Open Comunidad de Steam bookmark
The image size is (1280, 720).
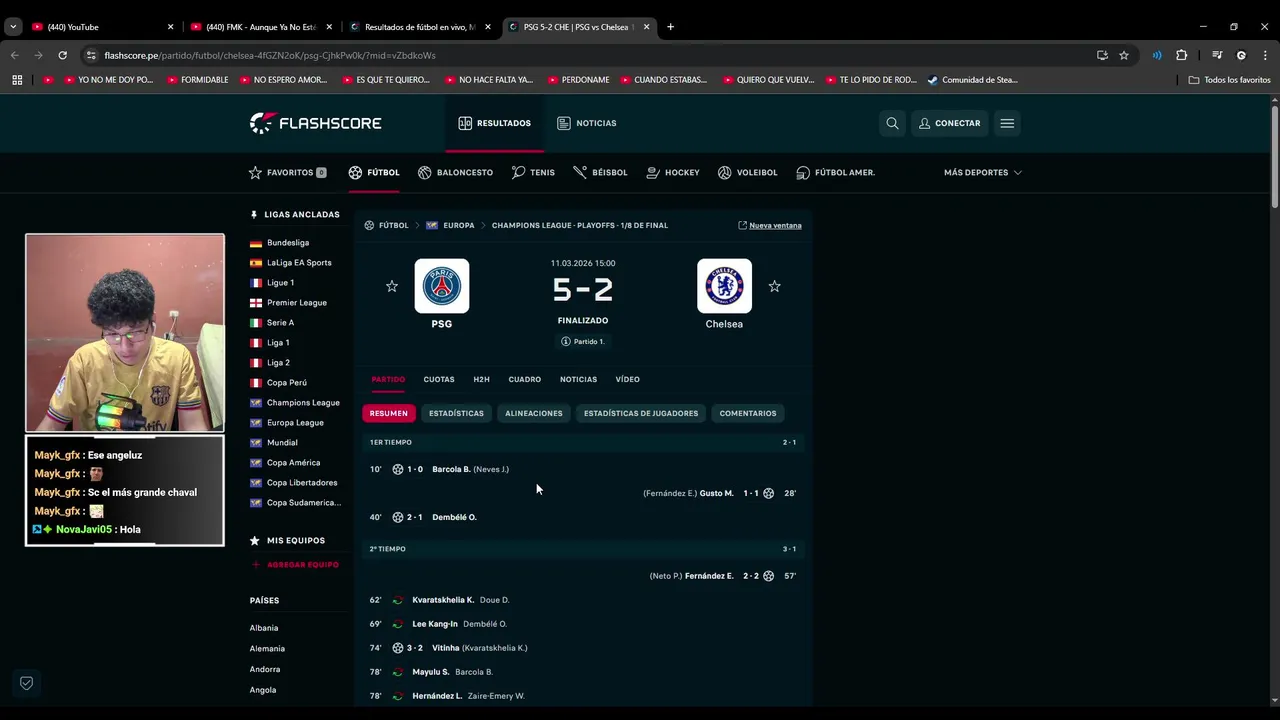972,80
